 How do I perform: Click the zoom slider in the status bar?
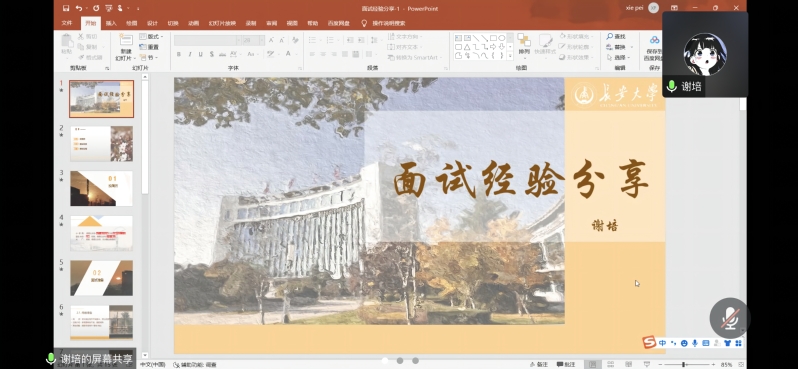coord(683,364)
